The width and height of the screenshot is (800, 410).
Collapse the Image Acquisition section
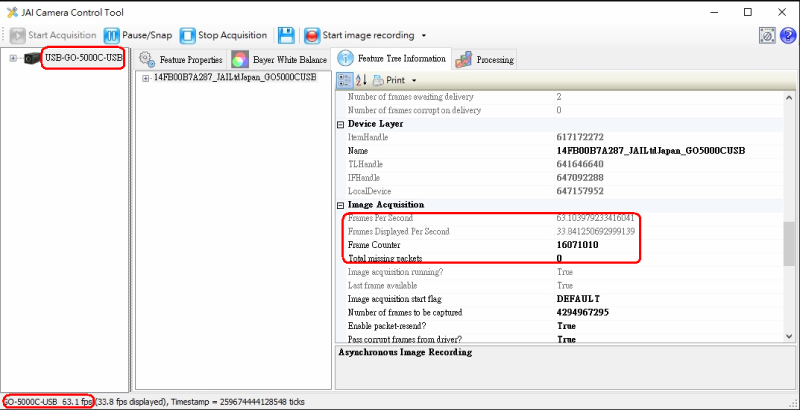tap(340, 205)
